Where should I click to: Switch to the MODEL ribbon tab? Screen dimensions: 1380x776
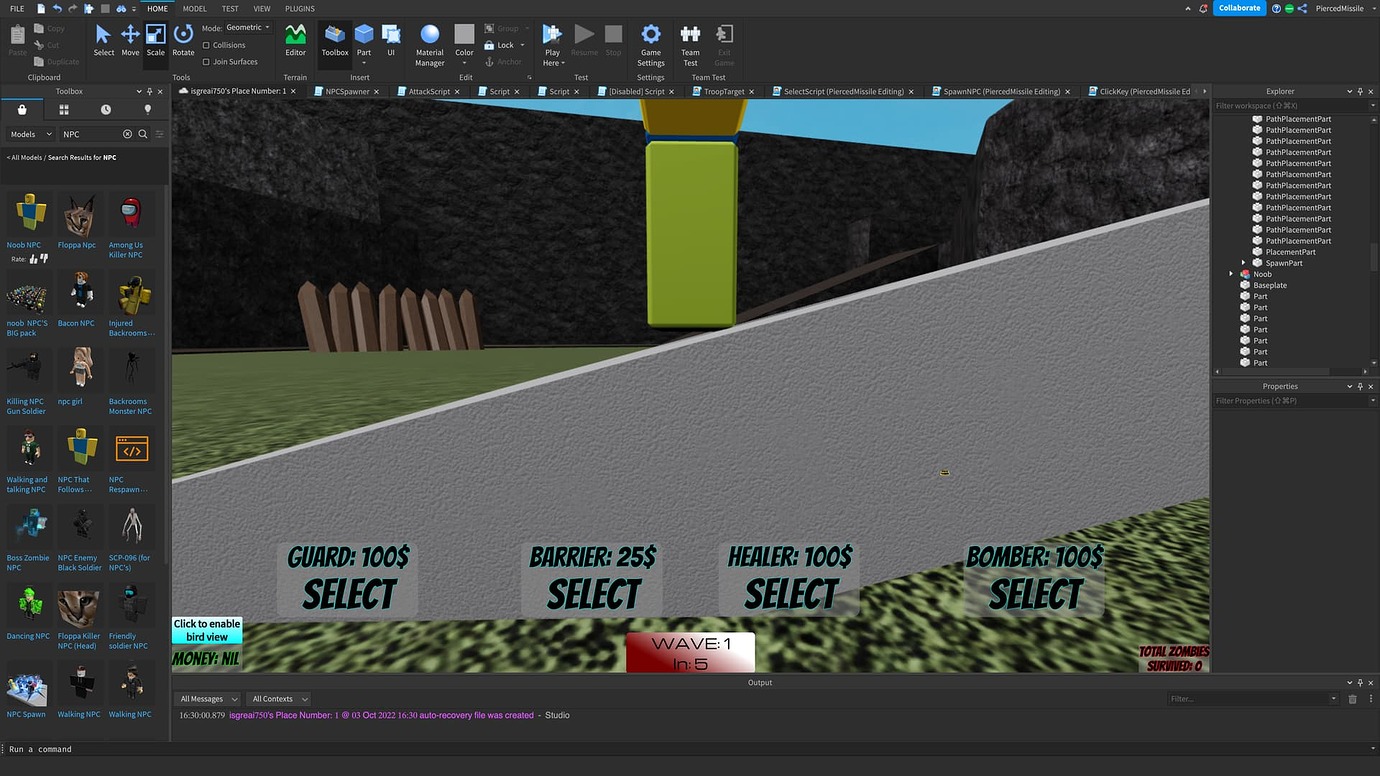coord(194,8)
